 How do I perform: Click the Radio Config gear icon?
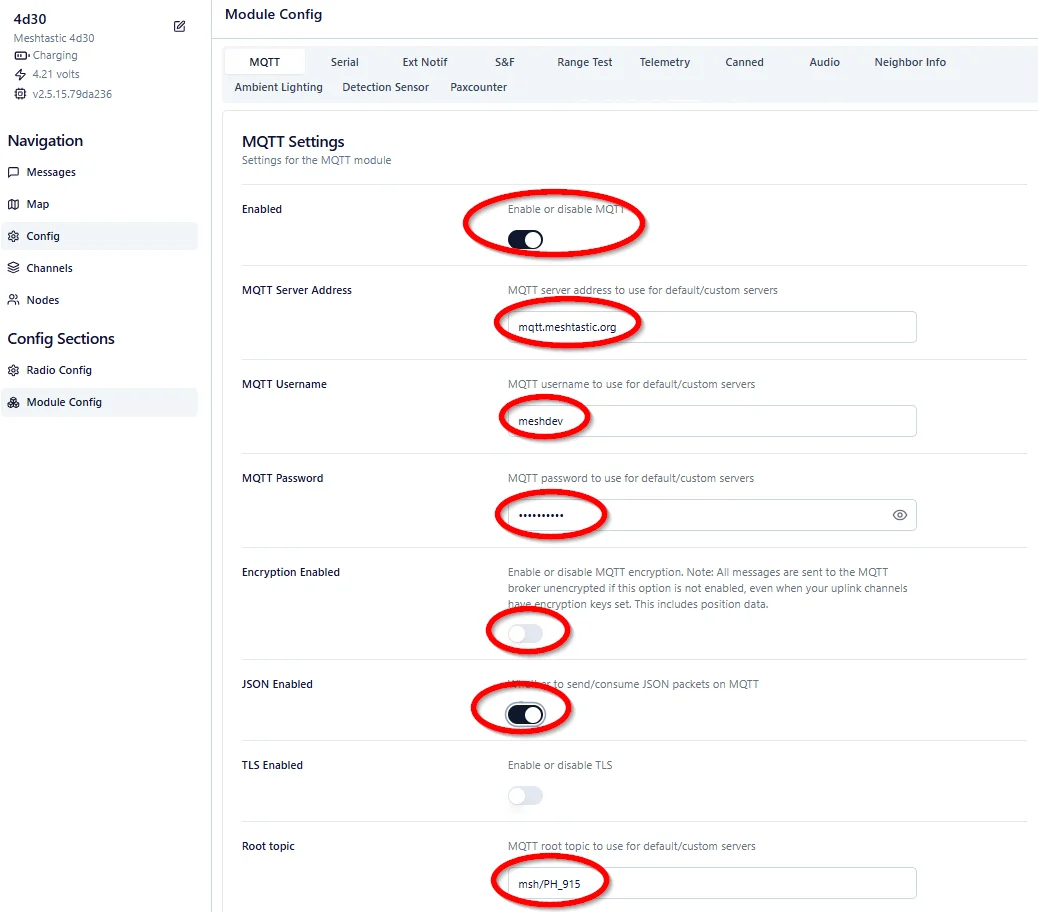13,371
